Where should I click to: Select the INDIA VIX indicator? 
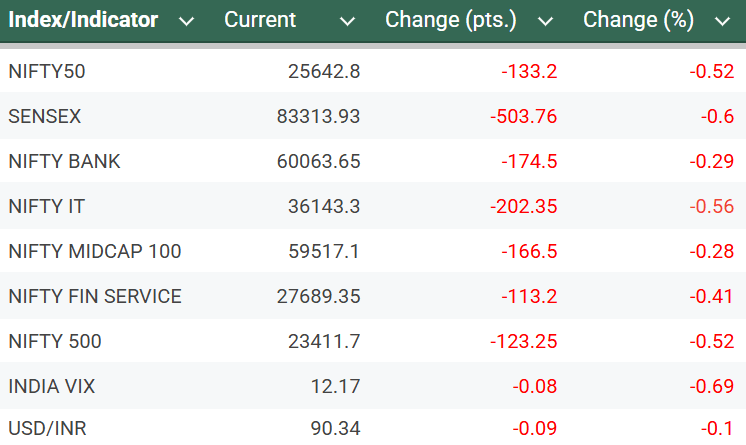coord(52,386)
